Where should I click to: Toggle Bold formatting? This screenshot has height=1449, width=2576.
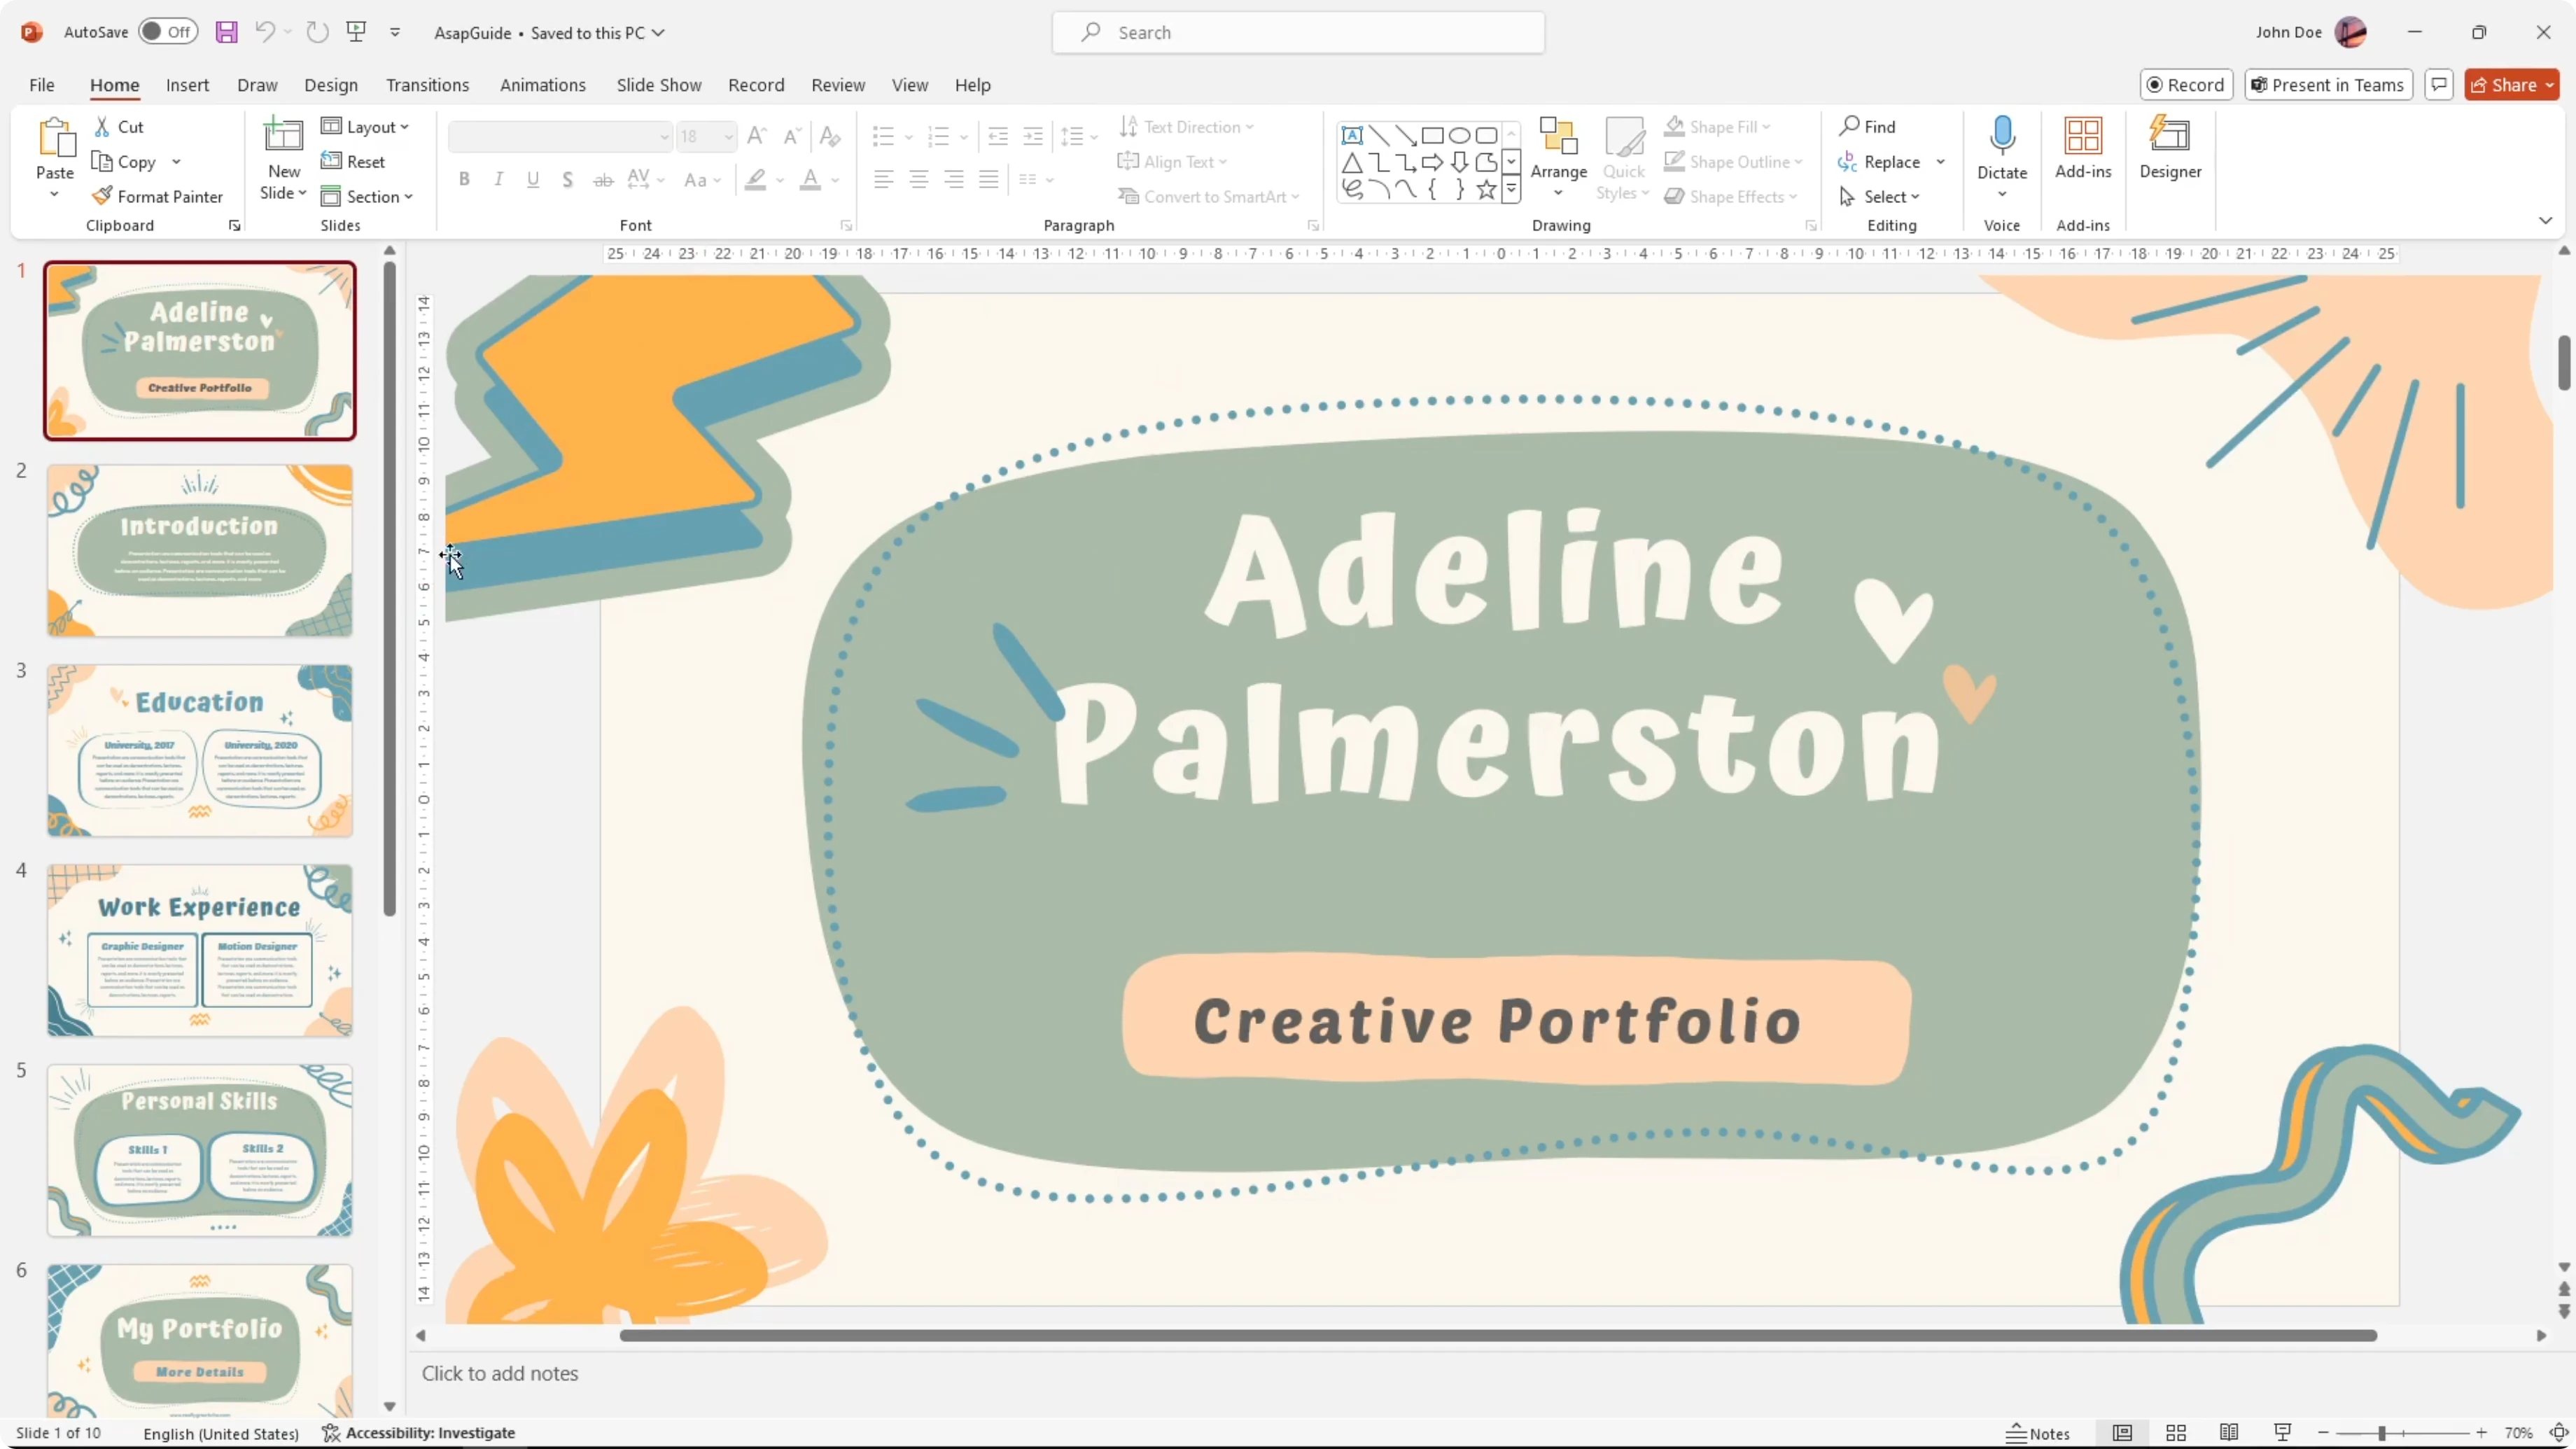pyautogui.click(x=464, y=179)
